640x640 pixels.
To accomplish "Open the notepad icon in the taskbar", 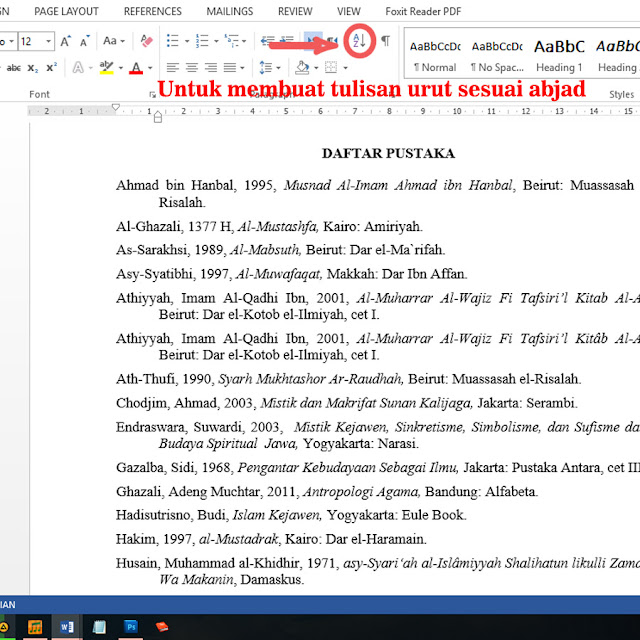I will (x=99, y=627).
